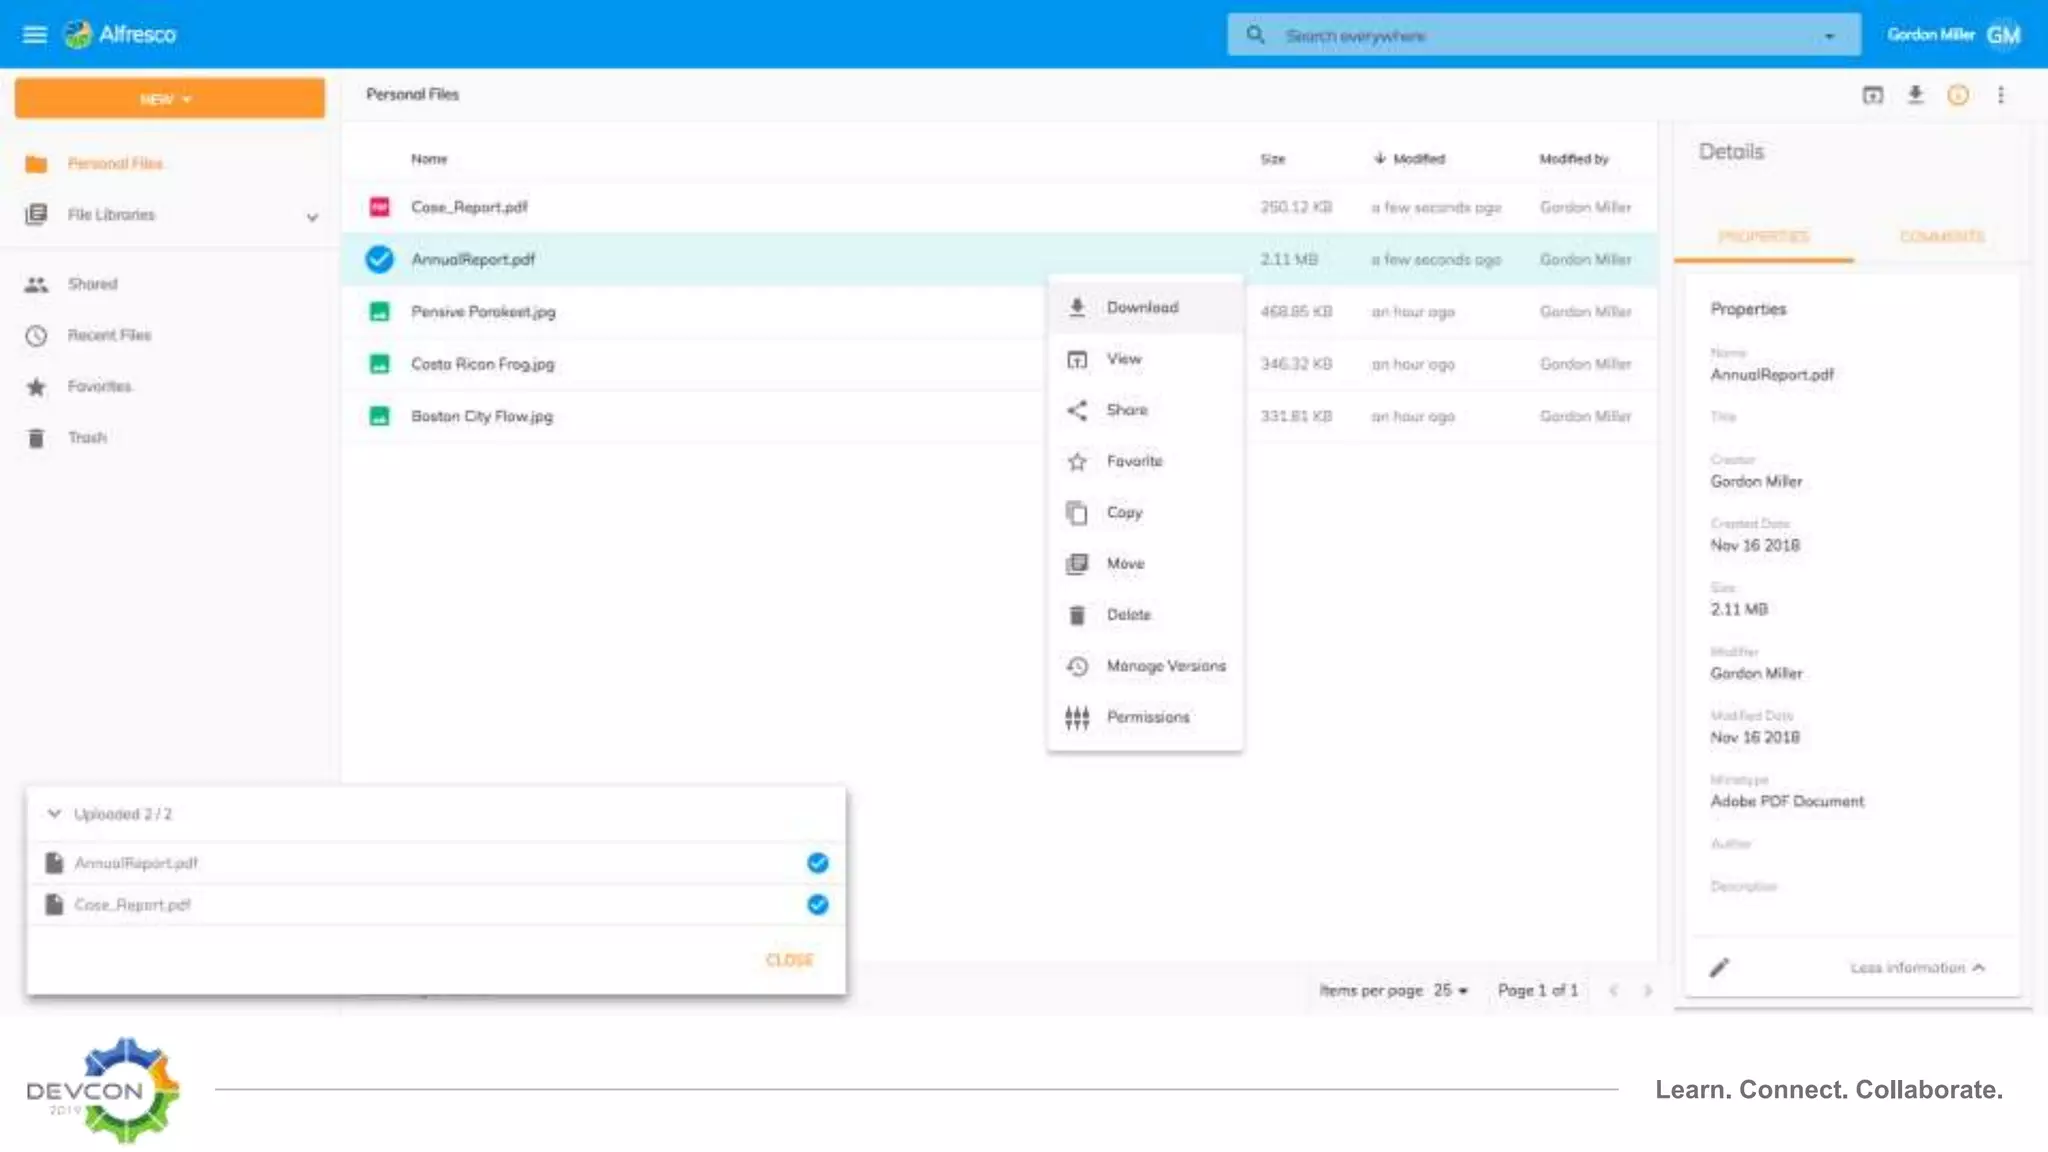
Task: Open the items per page dropdown
Action: tap(1451, 990)
